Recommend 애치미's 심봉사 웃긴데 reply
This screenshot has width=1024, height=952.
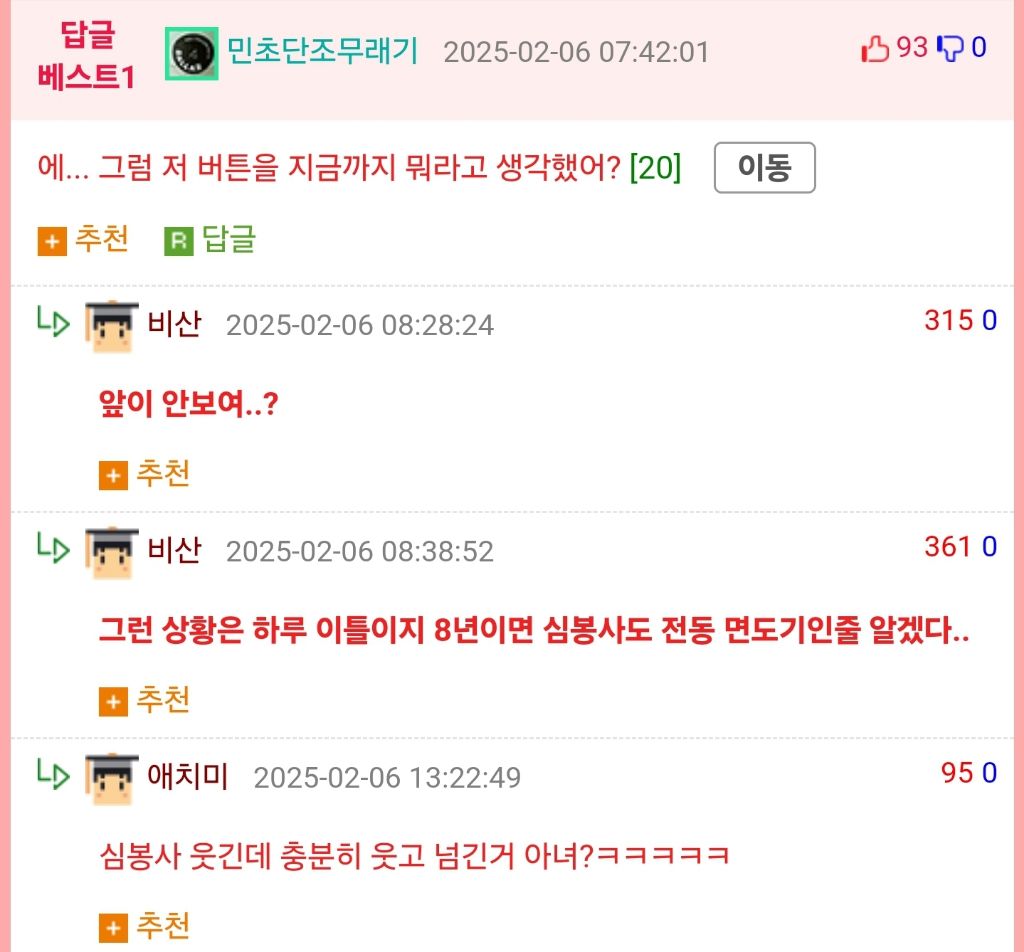[x=144, y=927]
